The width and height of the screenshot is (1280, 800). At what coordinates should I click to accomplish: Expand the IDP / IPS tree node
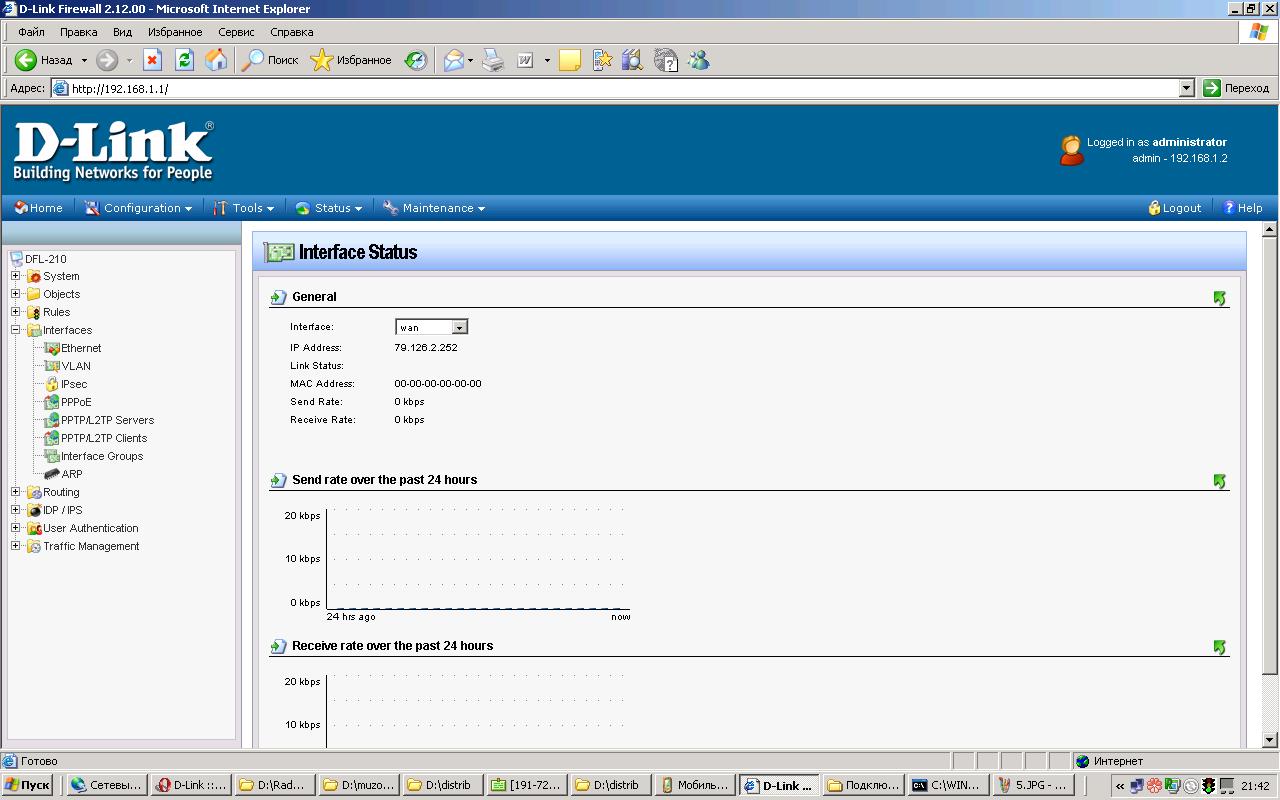[15, 510]
